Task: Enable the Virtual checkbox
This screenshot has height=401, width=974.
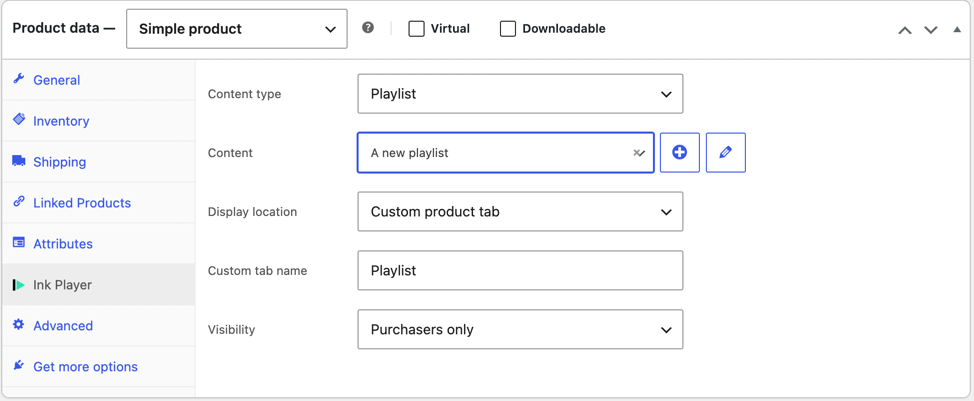Action: click(x=416, y=29)
